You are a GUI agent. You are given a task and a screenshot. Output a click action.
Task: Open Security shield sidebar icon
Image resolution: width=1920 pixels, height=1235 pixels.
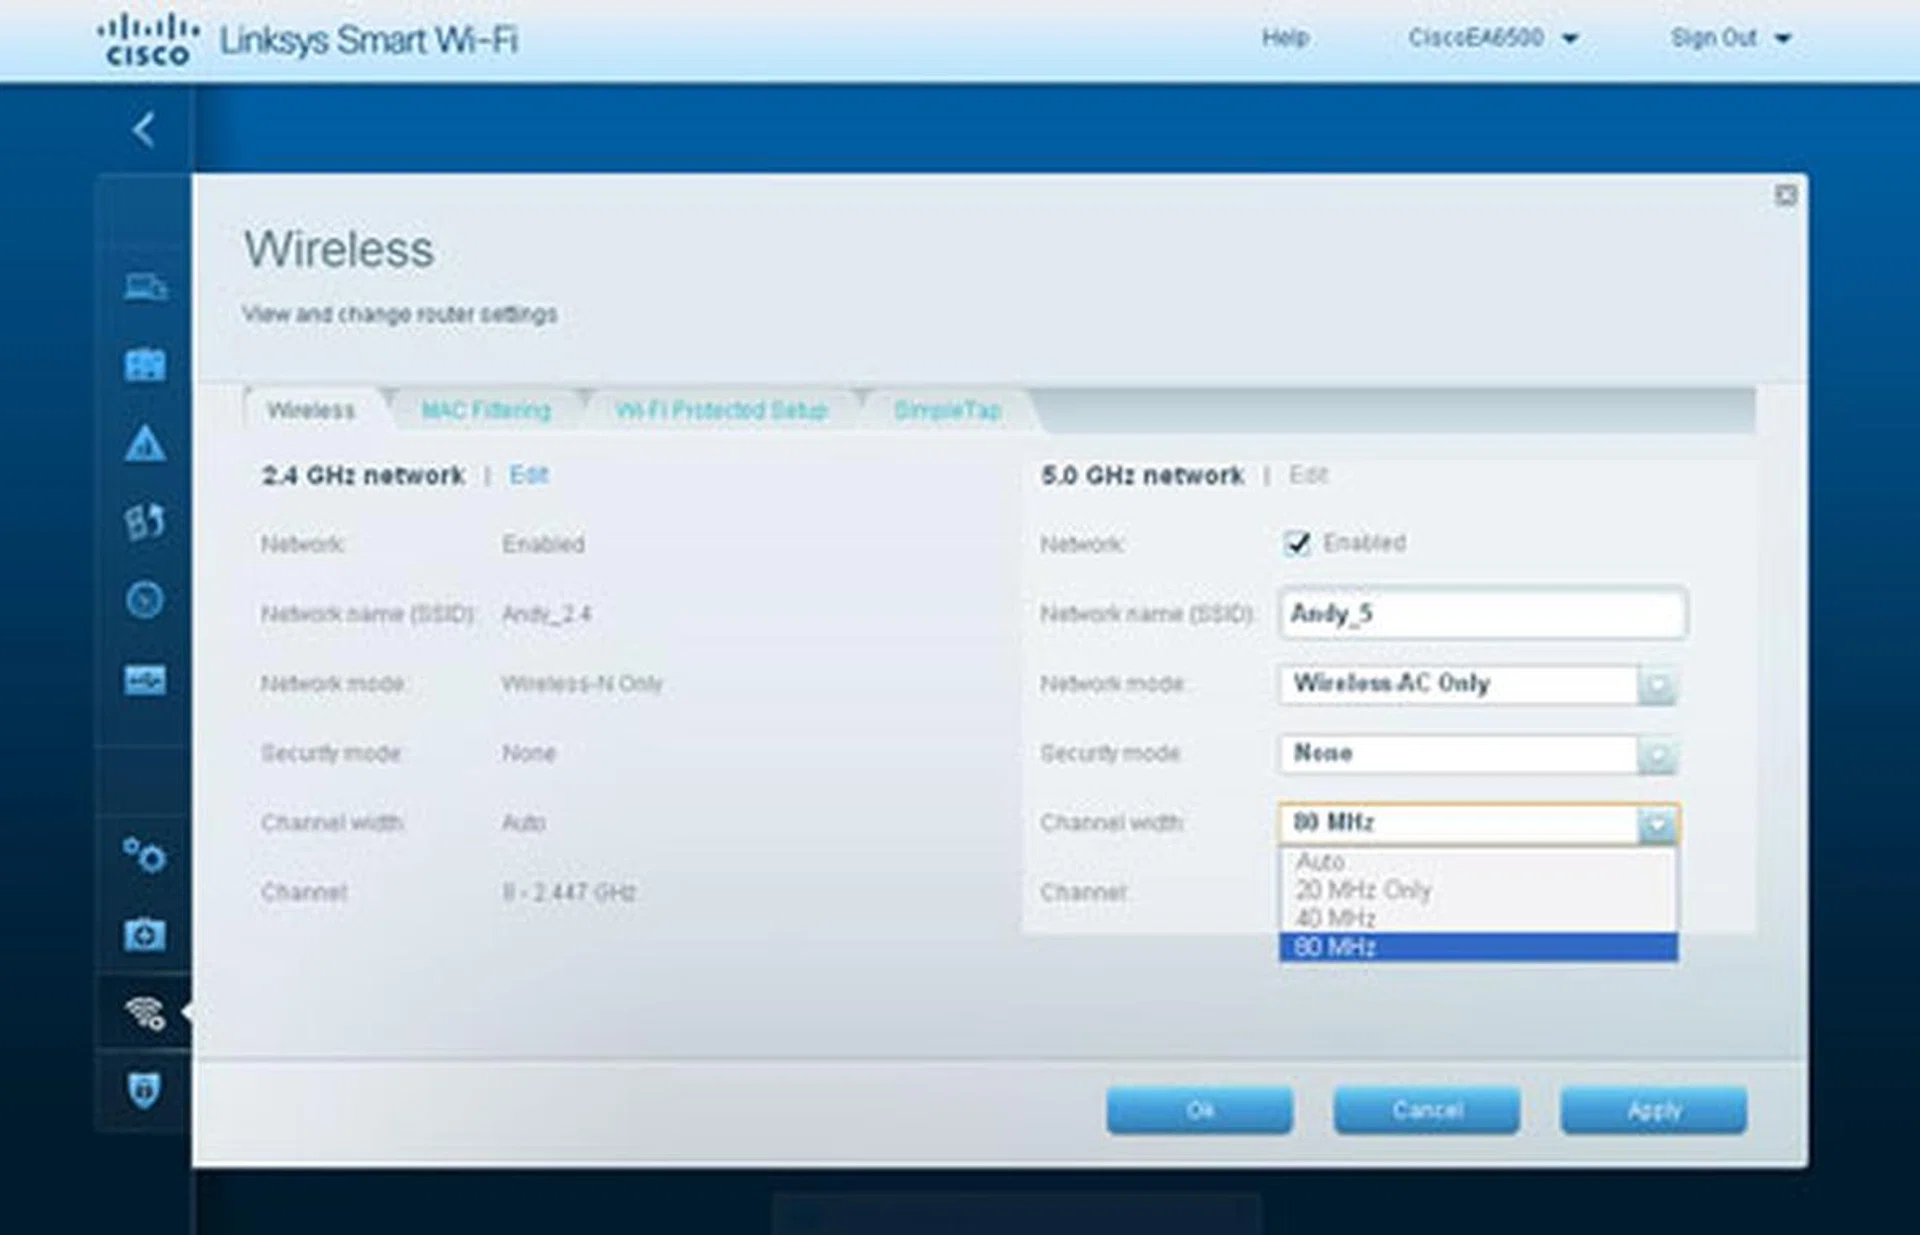click(x=145, y=1089)
